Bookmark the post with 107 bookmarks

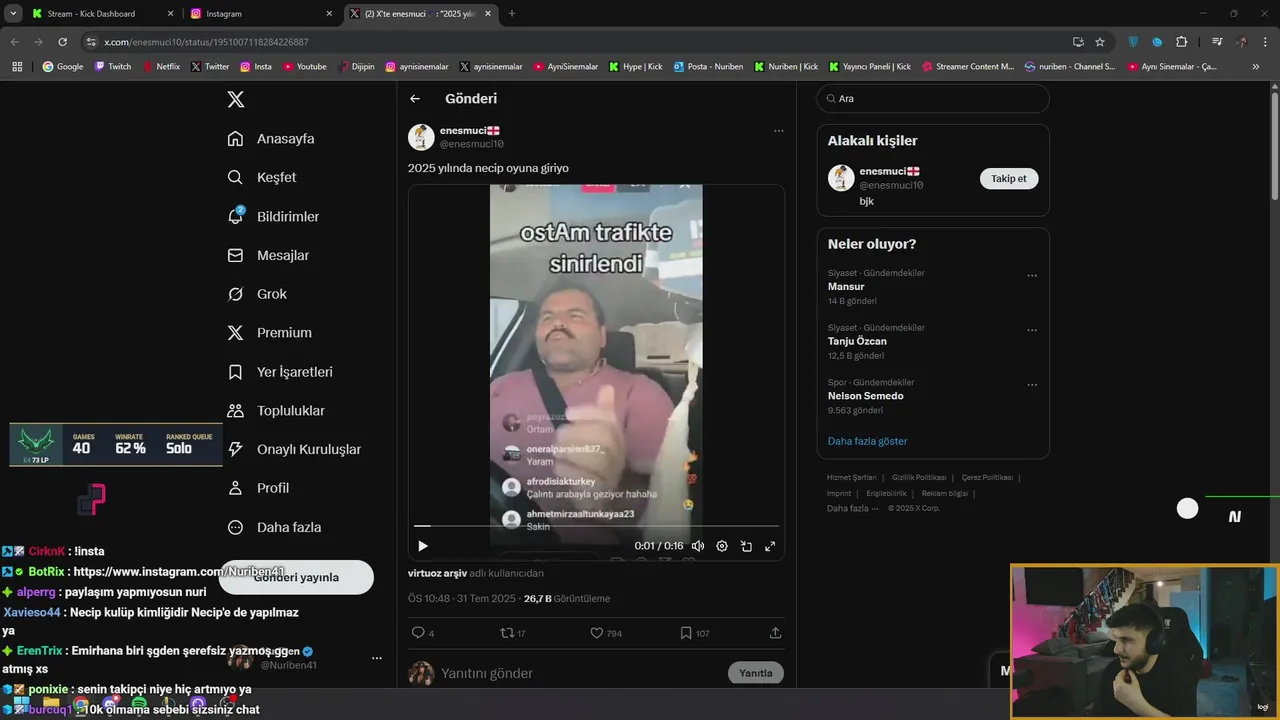click(695, 633)
